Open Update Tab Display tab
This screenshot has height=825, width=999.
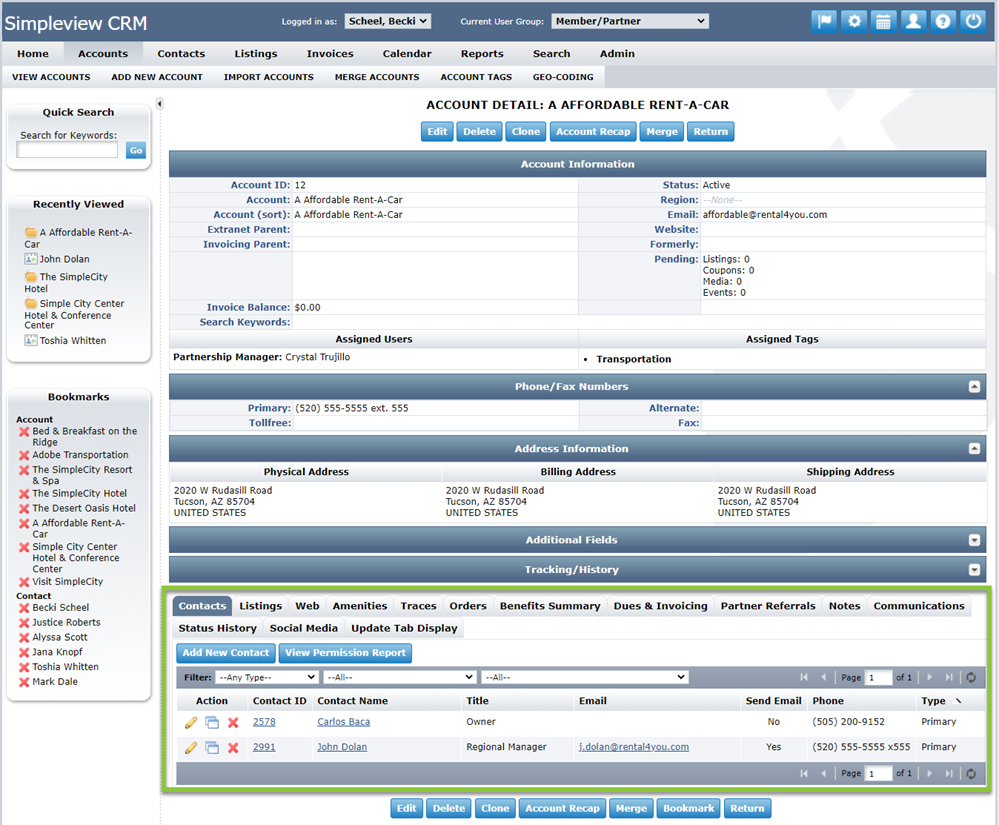(x=404, y=628)
